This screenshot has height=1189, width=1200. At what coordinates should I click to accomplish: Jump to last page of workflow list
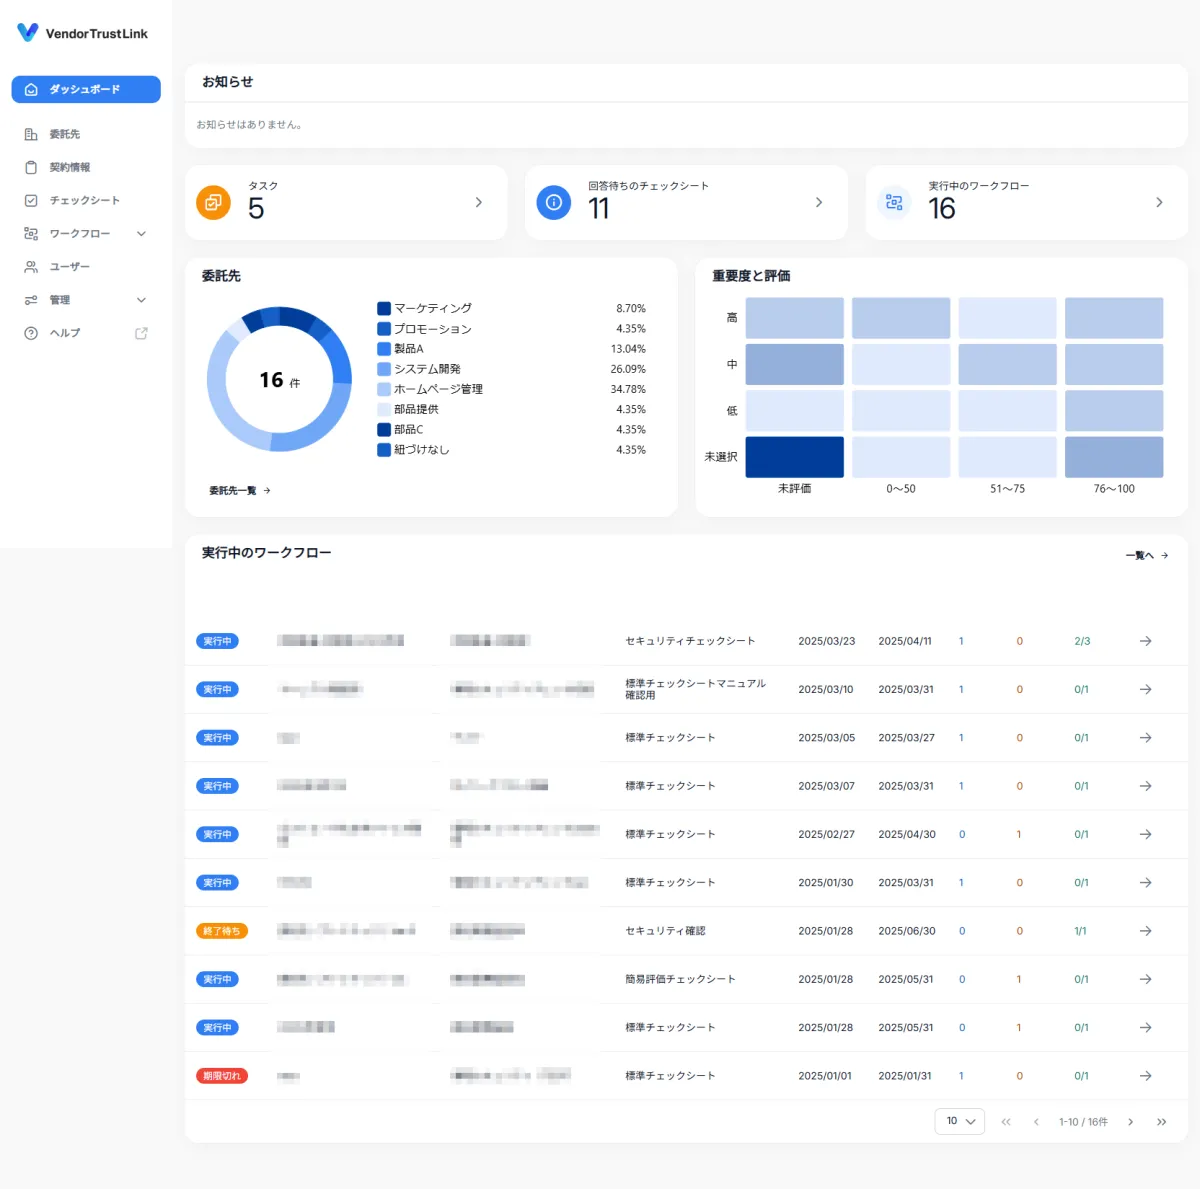point(1161,1122)
